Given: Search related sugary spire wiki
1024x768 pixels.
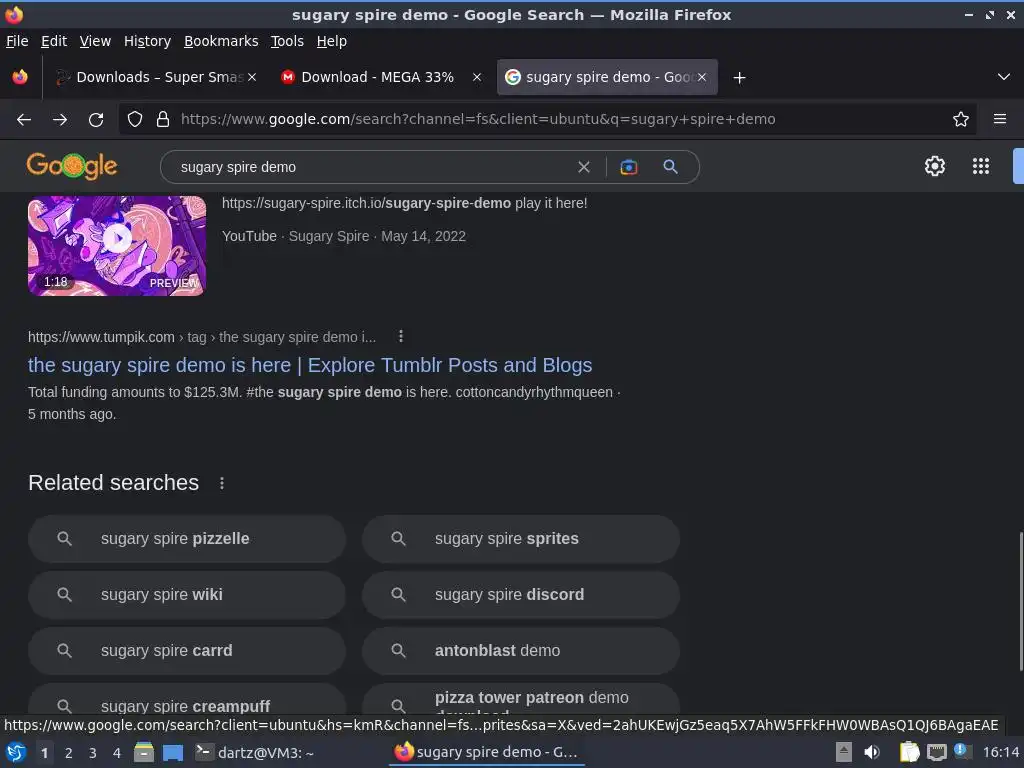Looking at the screenshot, I should pyautogui.click(x=187, y=595).
